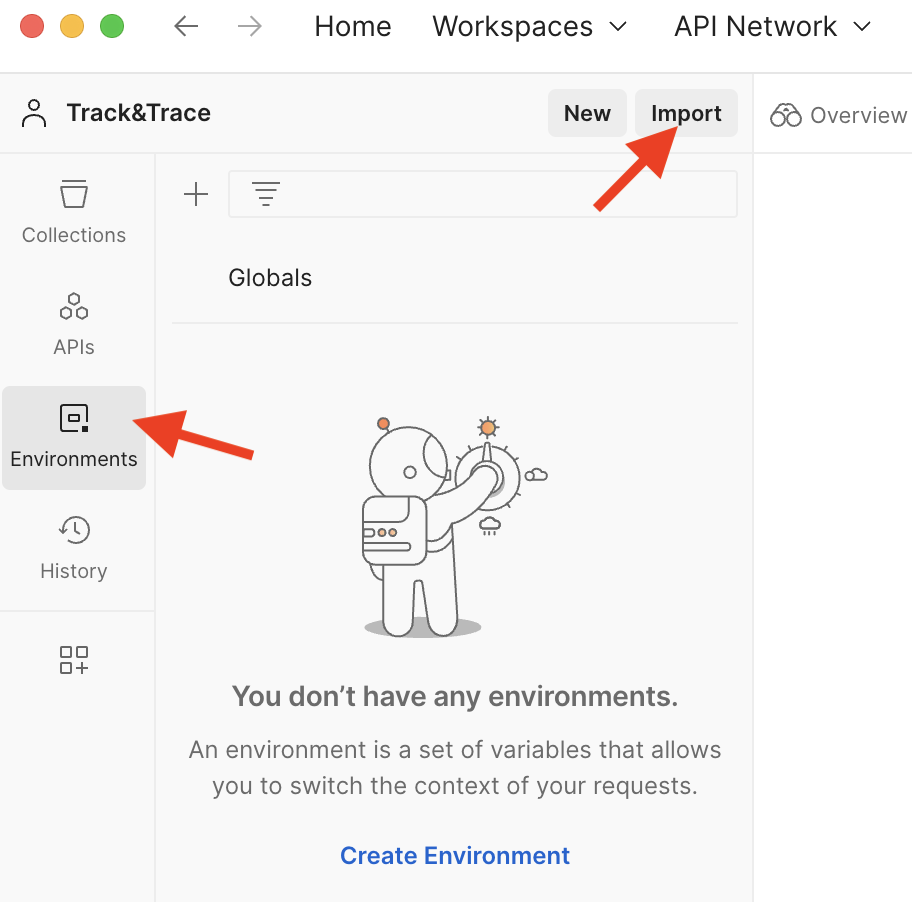Screen dimensions: 912x902
Task: Go back using the left arrow
Action: 186,26
